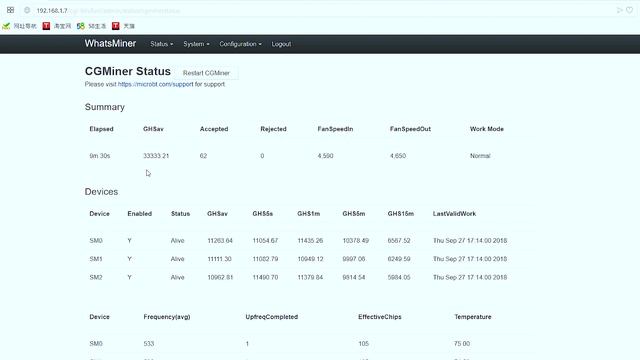Click the WhatsMiner brand title

tap(110, 44)
